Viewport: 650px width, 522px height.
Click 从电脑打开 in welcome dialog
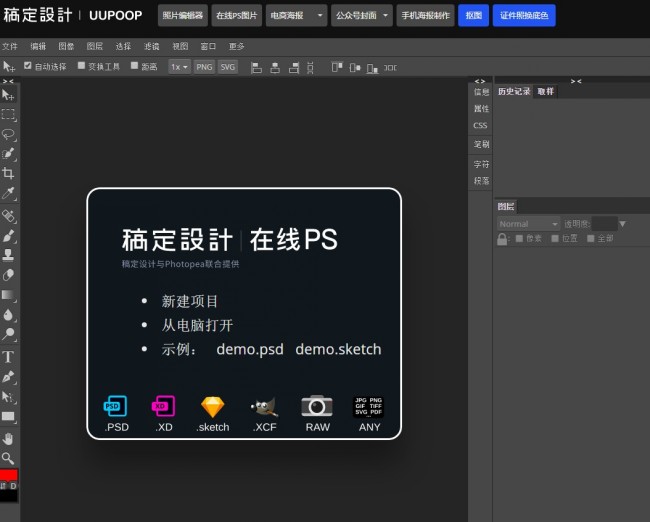click(197, 325)
